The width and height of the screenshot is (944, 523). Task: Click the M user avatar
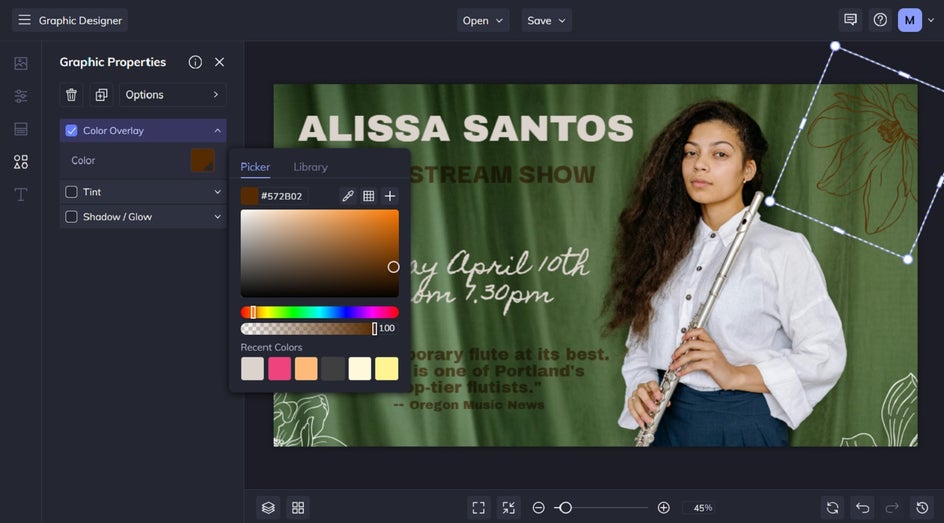(x=910, y=20)
